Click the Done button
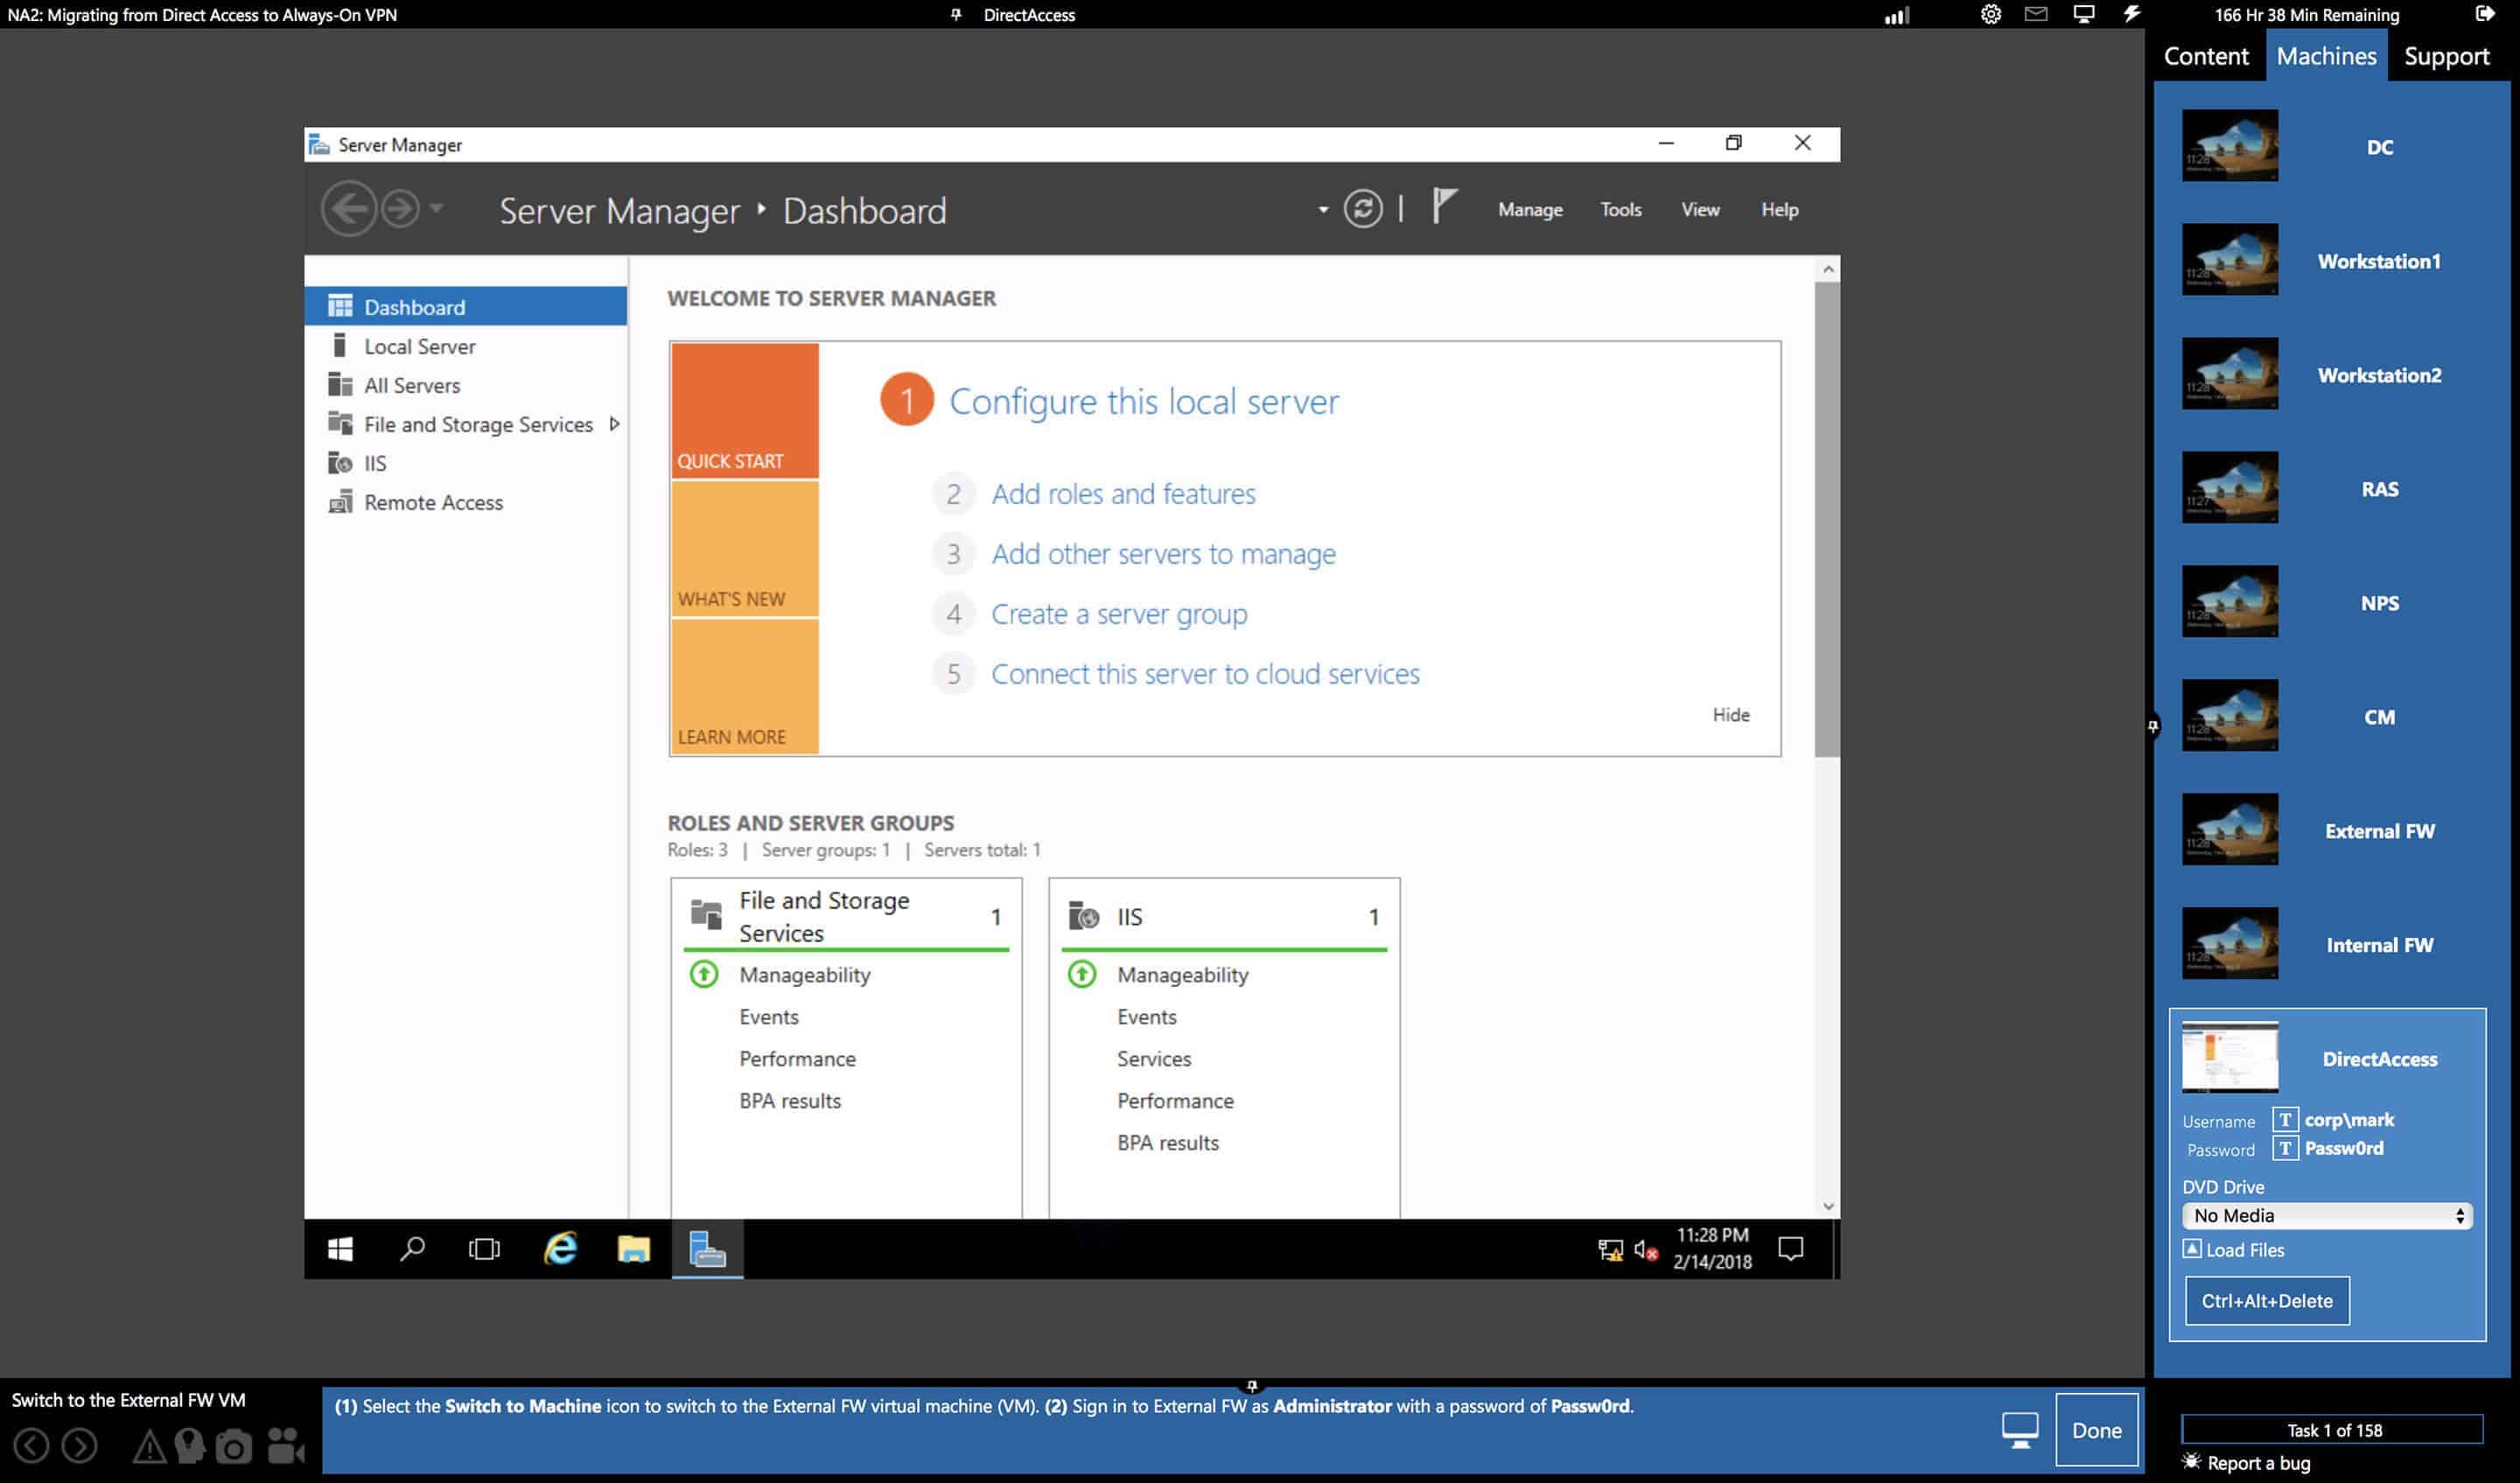The image size is (2520, 1483). [x=2096, y=1430]
